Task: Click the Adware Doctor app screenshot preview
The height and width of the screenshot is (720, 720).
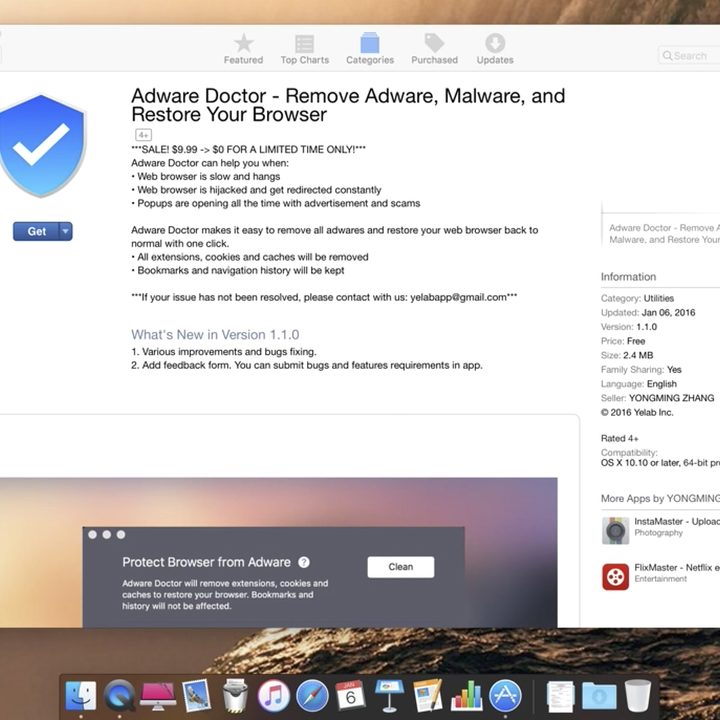Action: pyautogui.click(x=279, y=552)
